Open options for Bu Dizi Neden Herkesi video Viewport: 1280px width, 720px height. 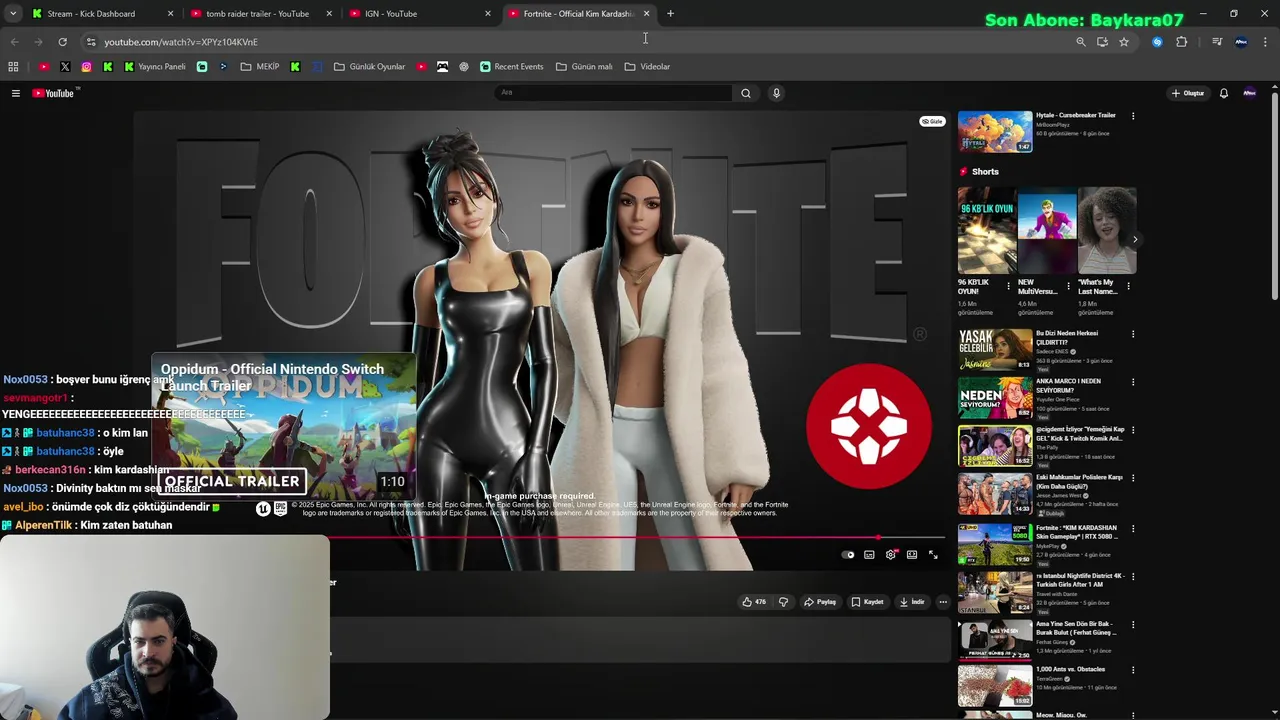[1133, 334]
